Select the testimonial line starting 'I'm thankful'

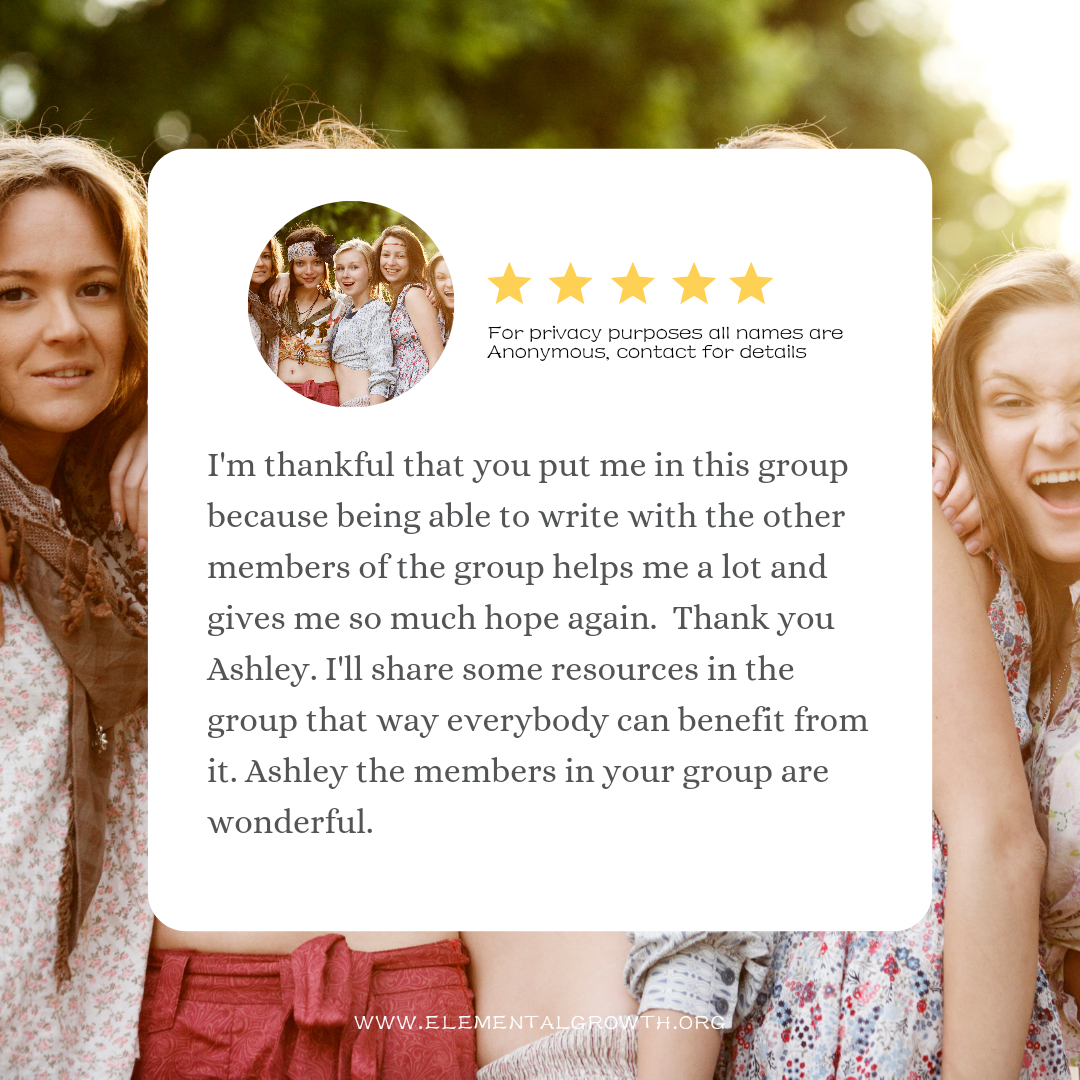[x=528, y=466]
